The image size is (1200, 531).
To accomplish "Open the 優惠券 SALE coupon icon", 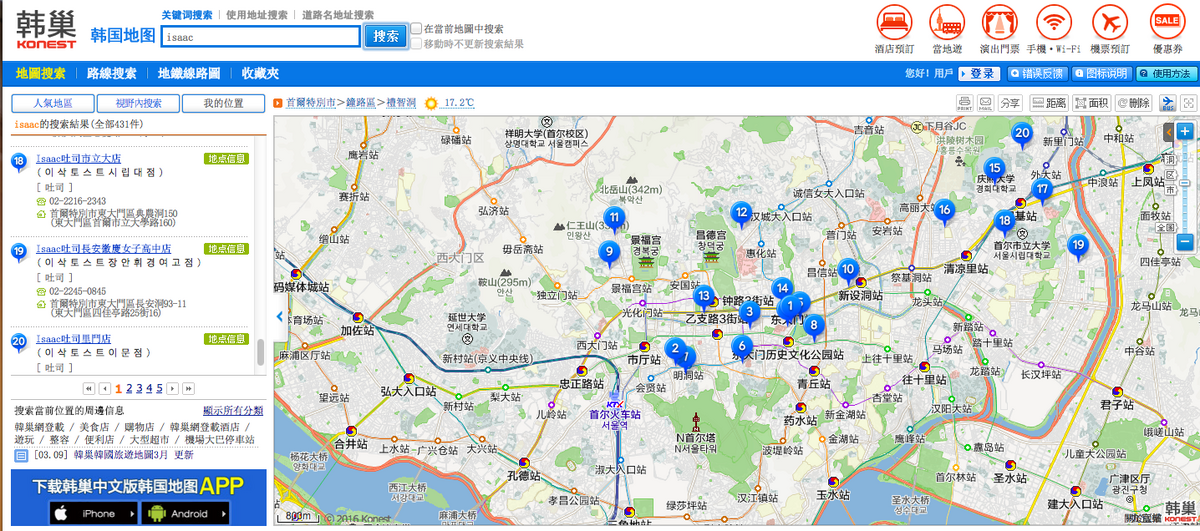I will 1167,22.
